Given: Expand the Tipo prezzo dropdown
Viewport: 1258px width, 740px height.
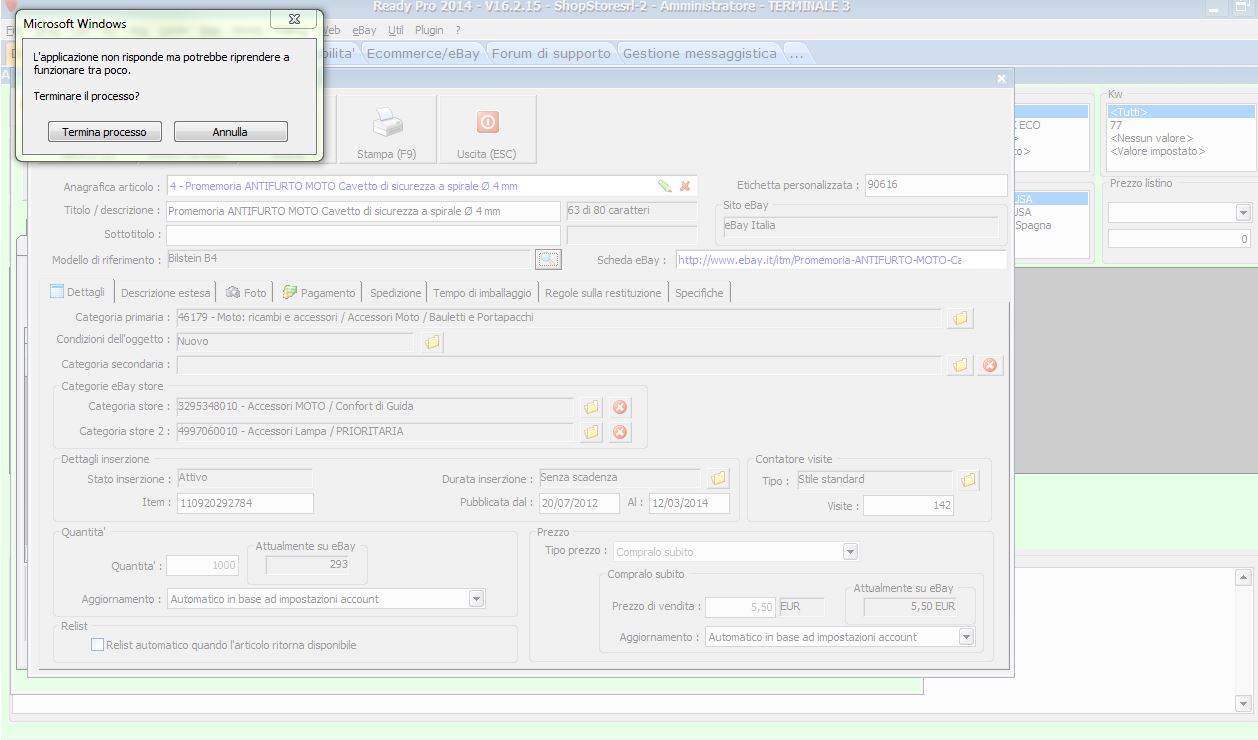Looking at the screenshot, I should point(850,552).
